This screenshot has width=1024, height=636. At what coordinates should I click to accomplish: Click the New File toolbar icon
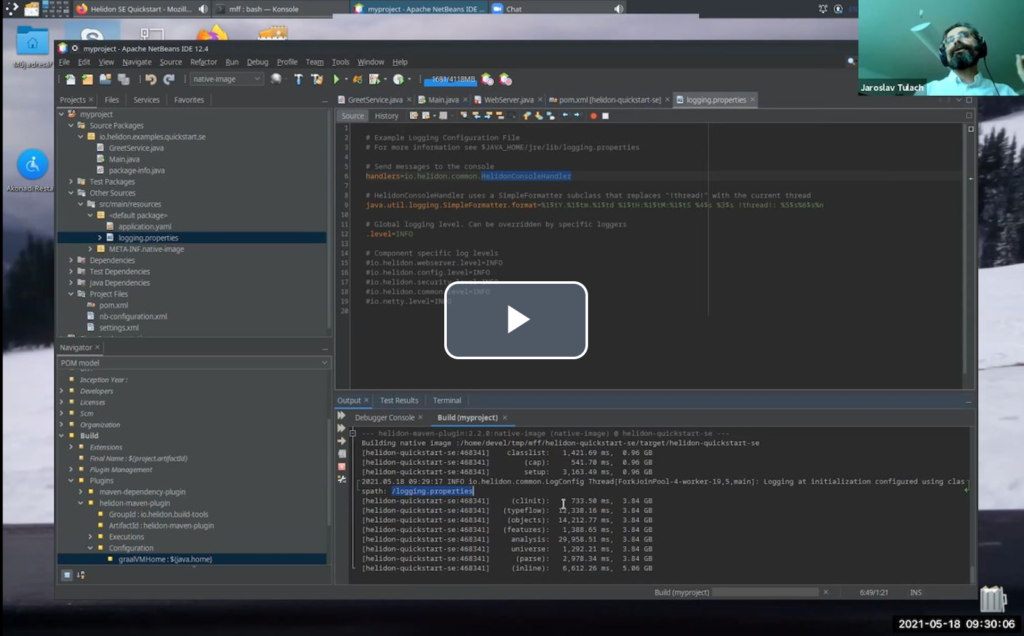[x=70, y=79]
